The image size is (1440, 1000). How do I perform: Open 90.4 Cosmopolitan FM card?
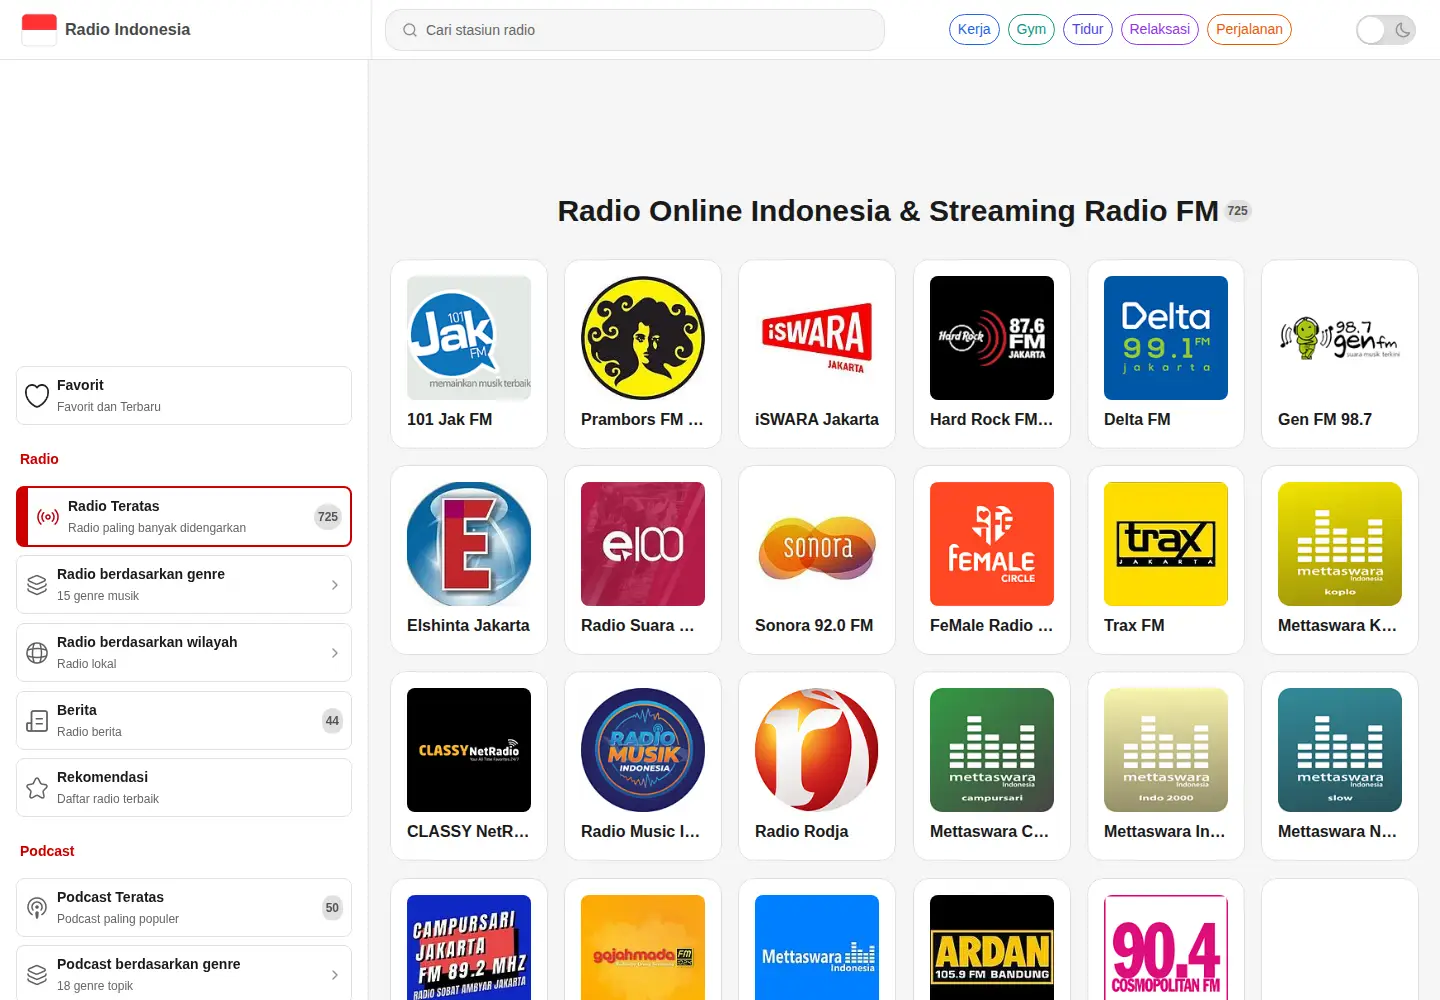pos(1166,940)
